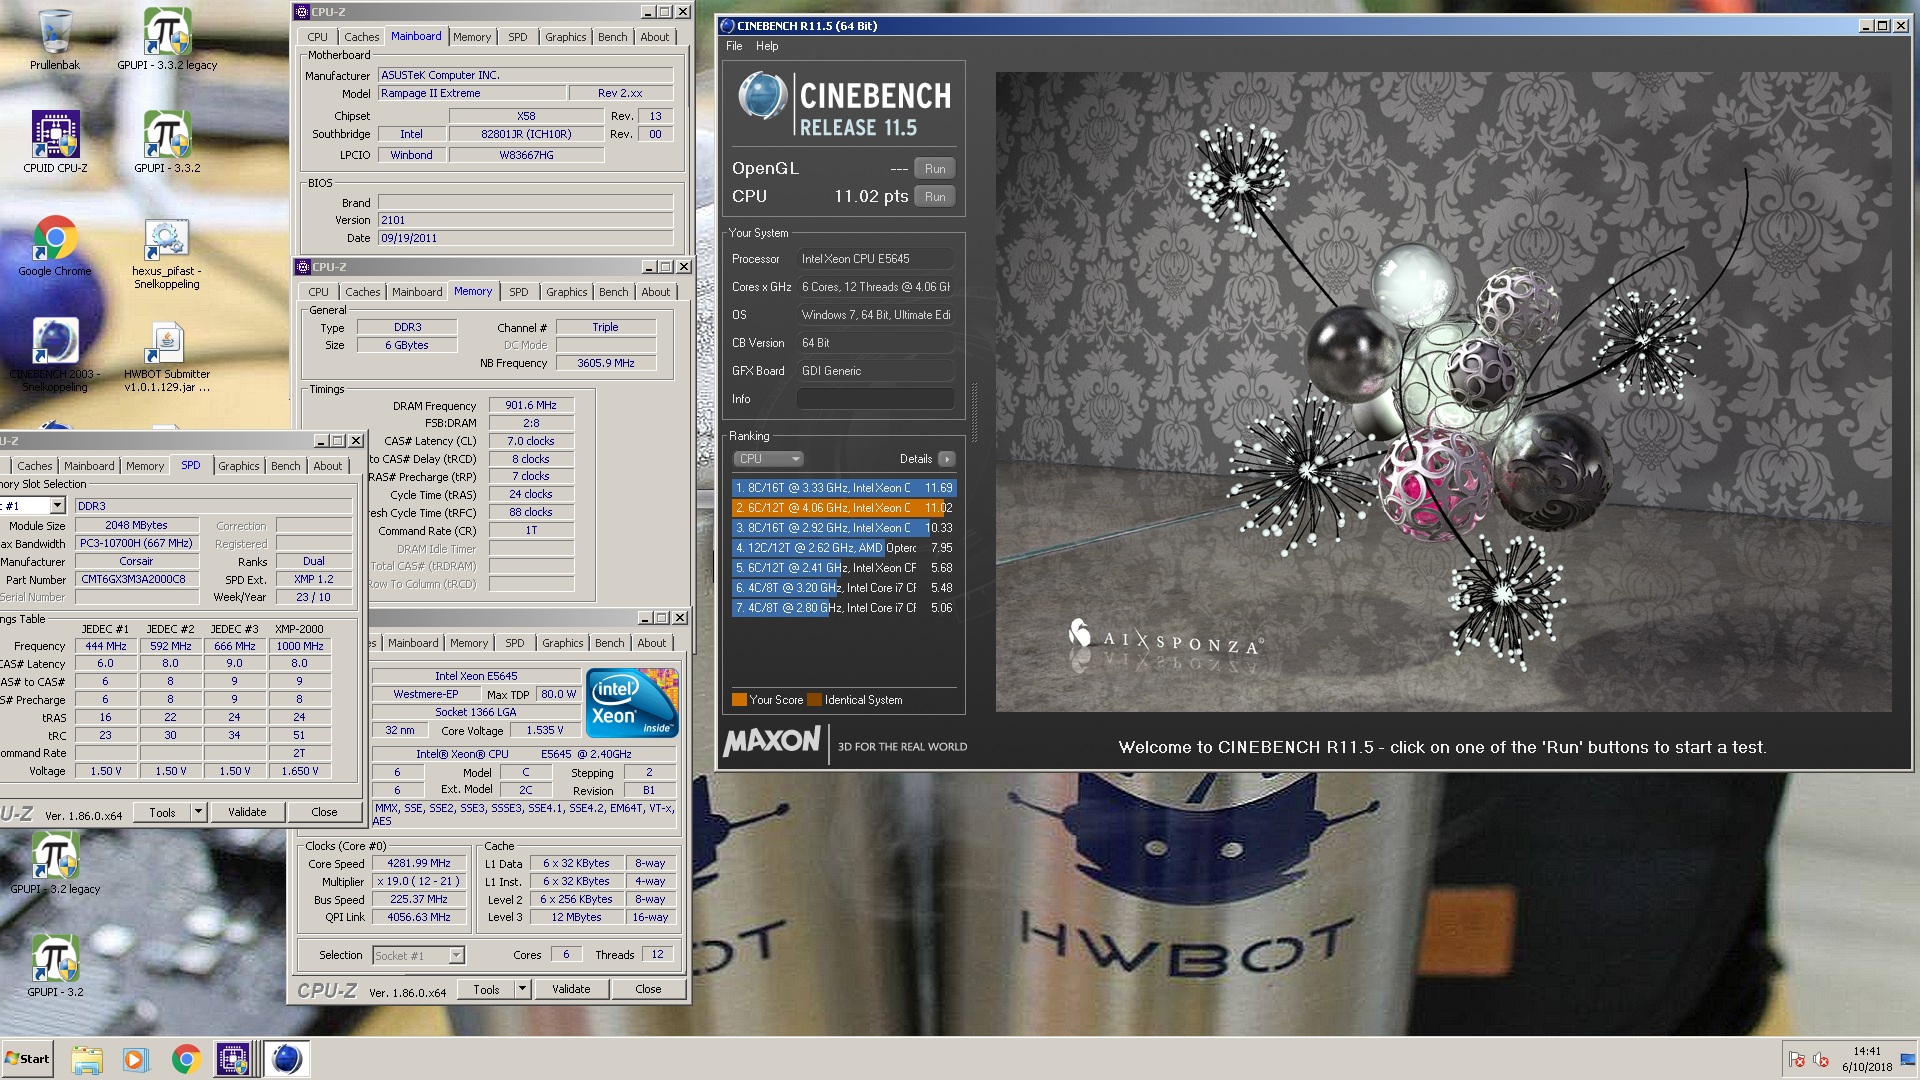1920x1080 pixels.
Task: Open the GPUPI - 3.2 desktop icon
Action: coord(55,966)
